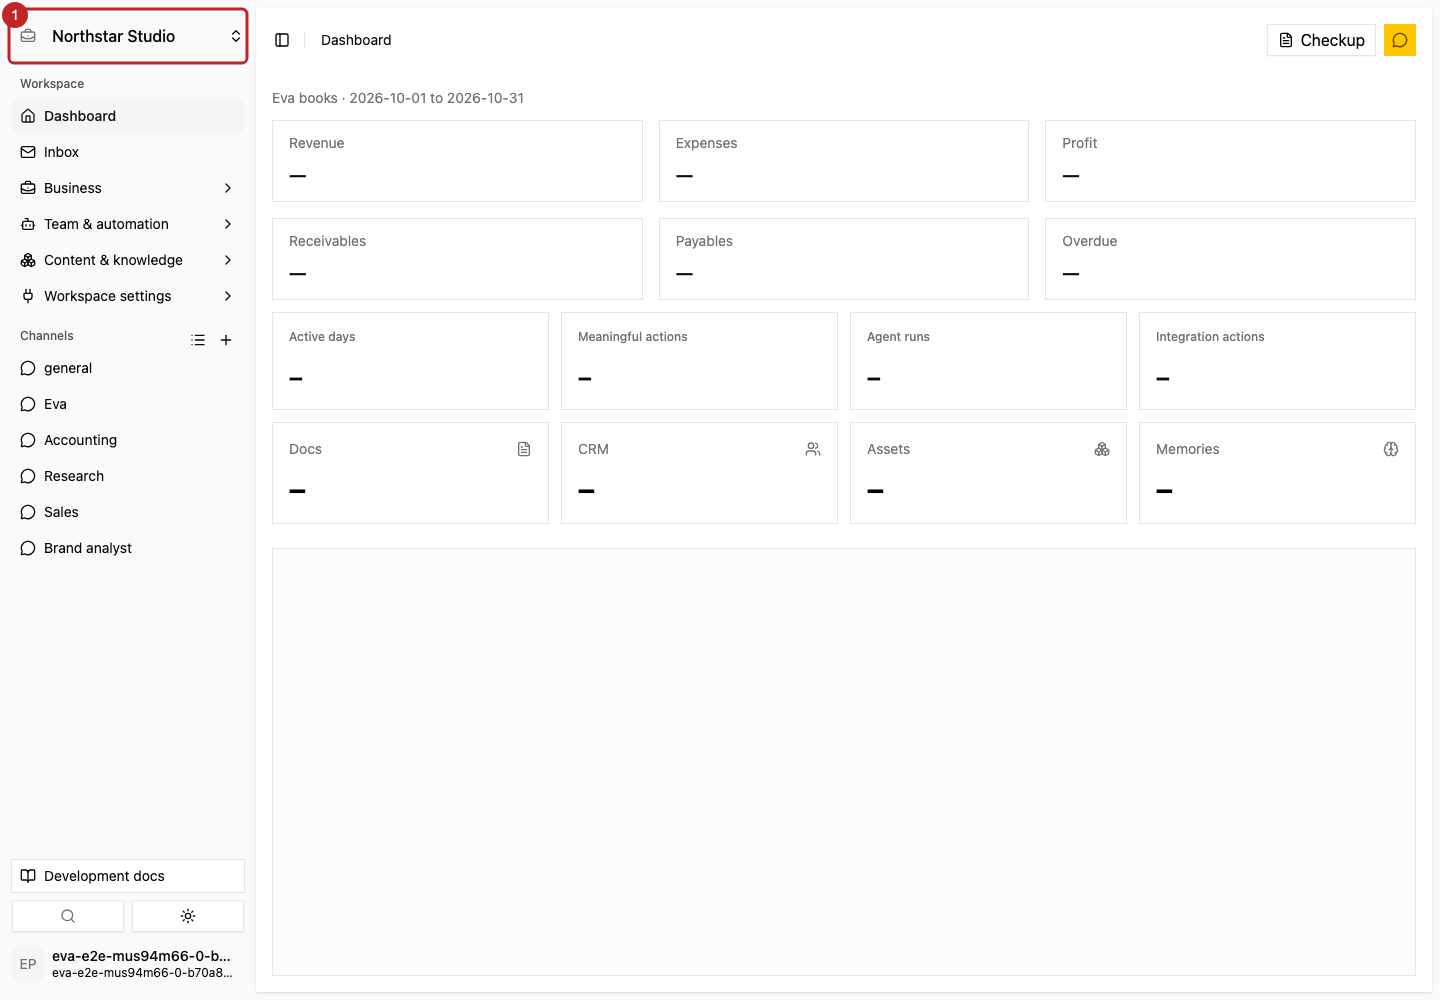Click the Payables card
The image size is (1440, 1000).
tap(844, 259)
